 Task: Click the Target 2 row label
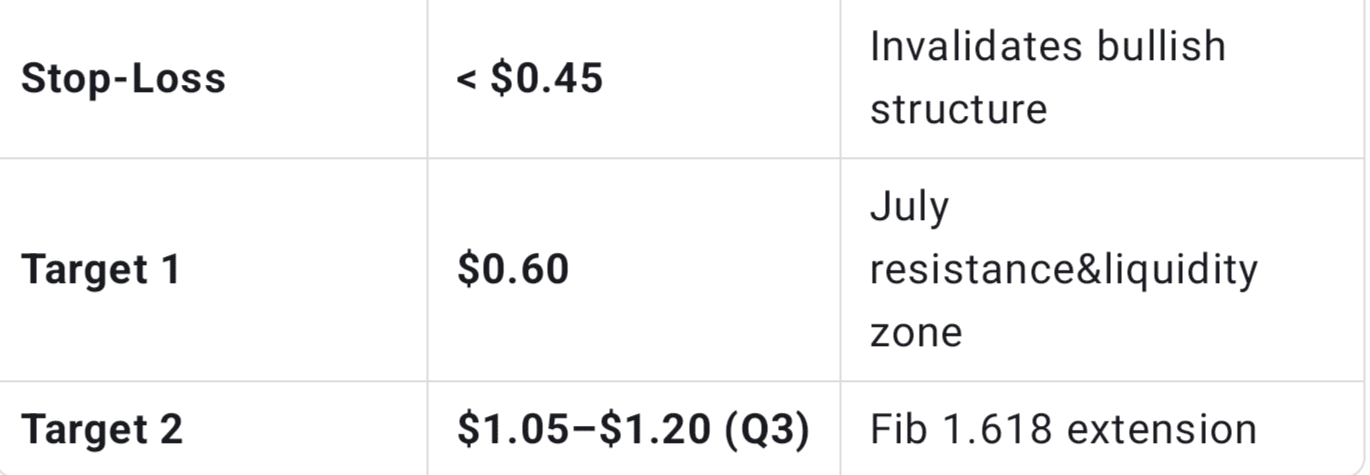tap(102, 429)
